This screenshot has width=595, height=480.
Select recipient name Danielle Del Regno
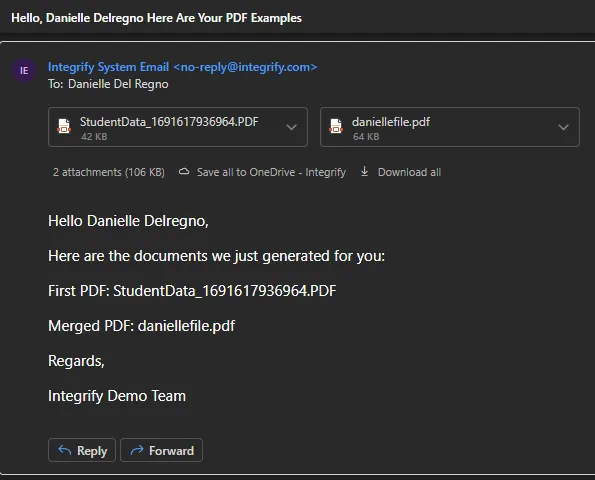point(118,84)
